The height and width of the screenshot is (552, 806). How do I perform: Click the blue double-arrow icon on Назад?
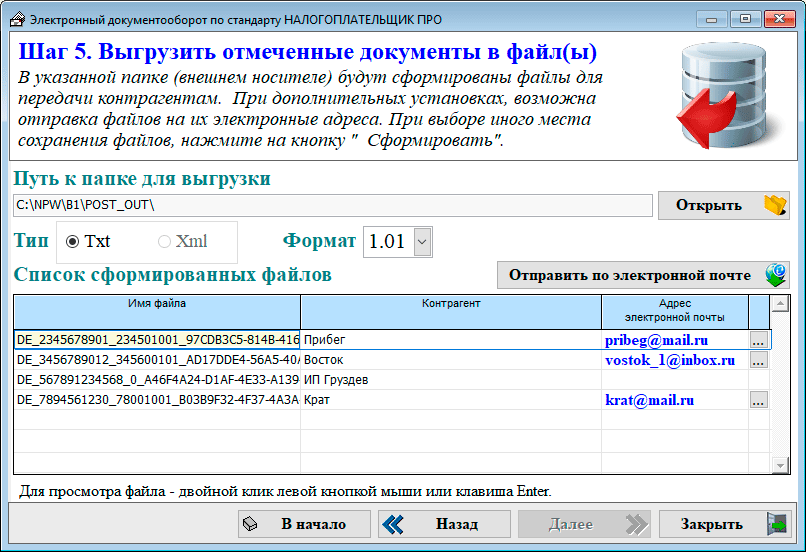394,524
